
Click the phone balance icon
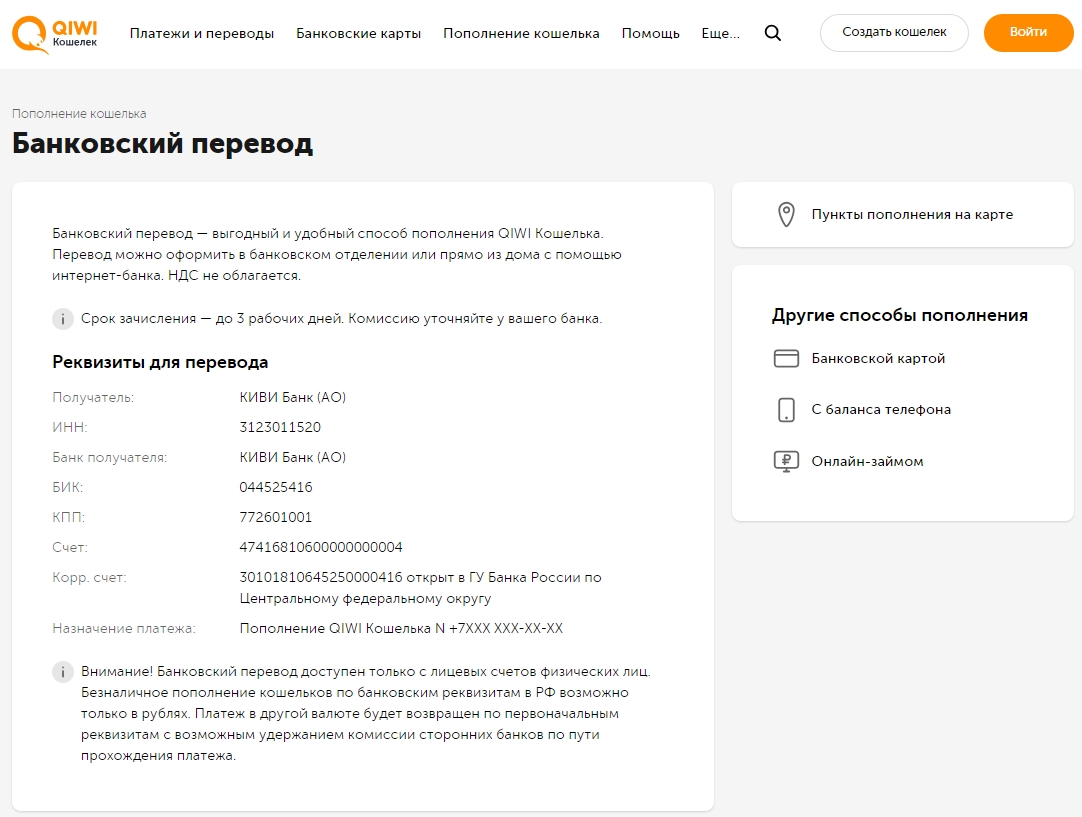786,410
